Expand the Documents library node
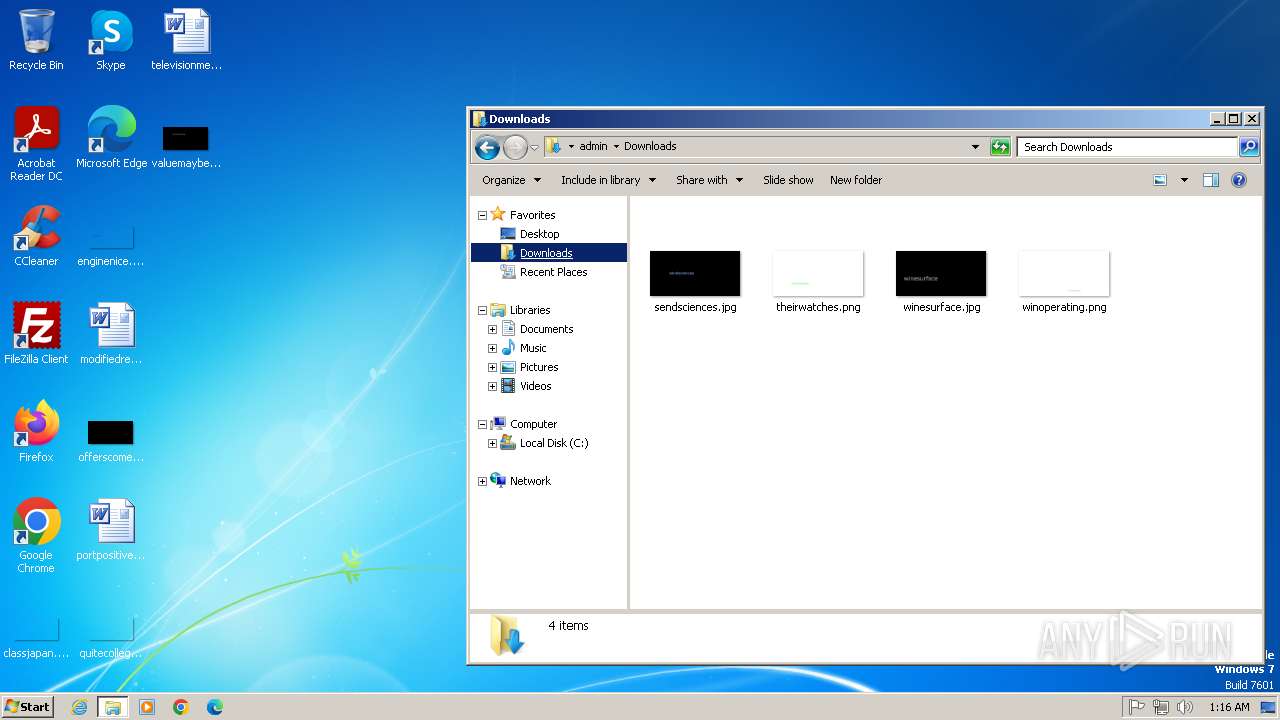The width and height of the screenshot is (1280, 720). point(492,329)
